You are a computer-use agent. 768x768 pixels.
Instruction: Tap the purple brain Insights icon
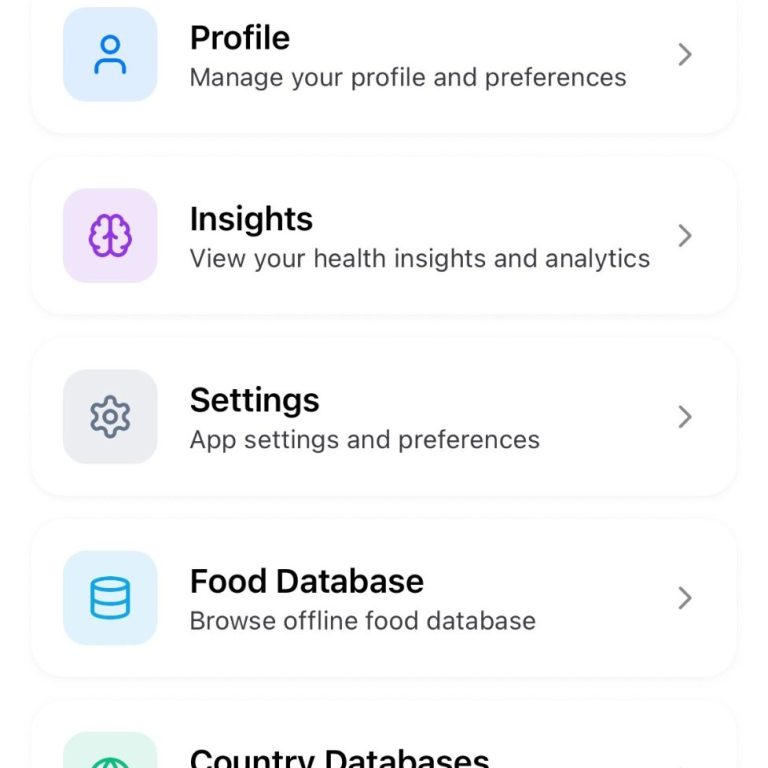110,236
